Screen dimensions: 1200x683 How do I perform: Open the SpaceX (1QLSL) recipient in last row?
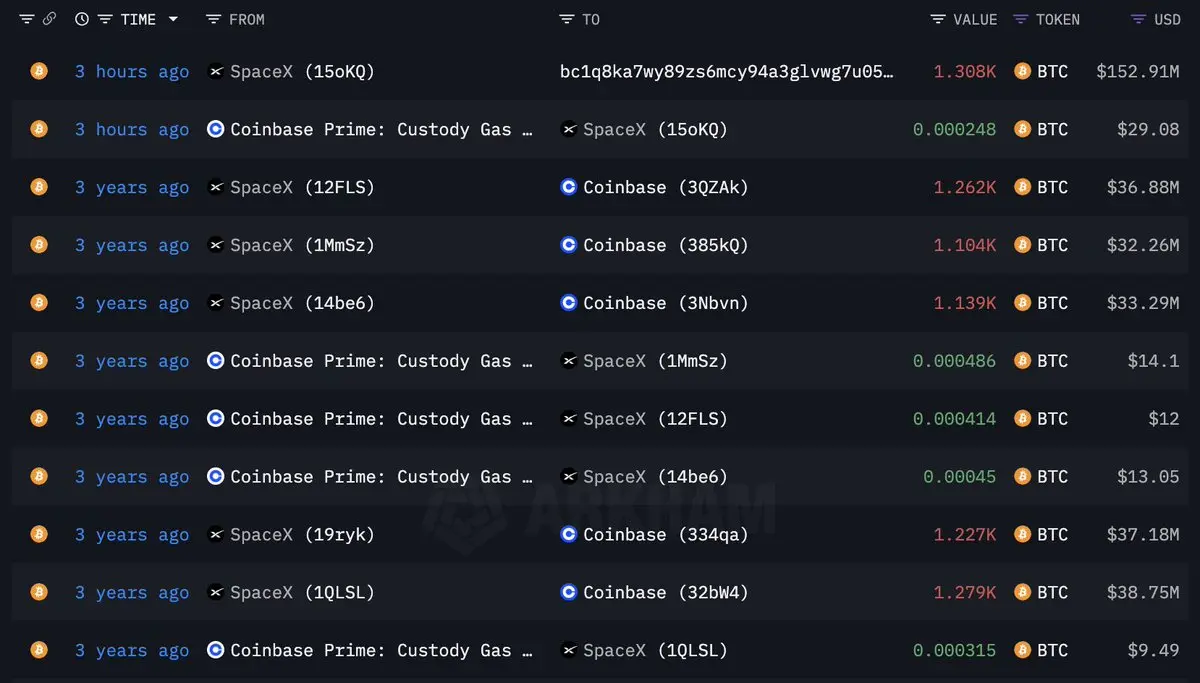[x=644, y=651]
